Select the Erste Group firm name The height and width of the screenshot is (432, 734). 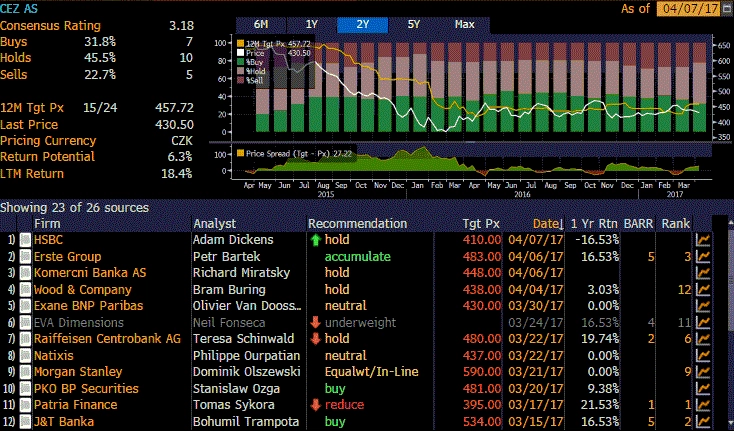(x=67, y=256)
